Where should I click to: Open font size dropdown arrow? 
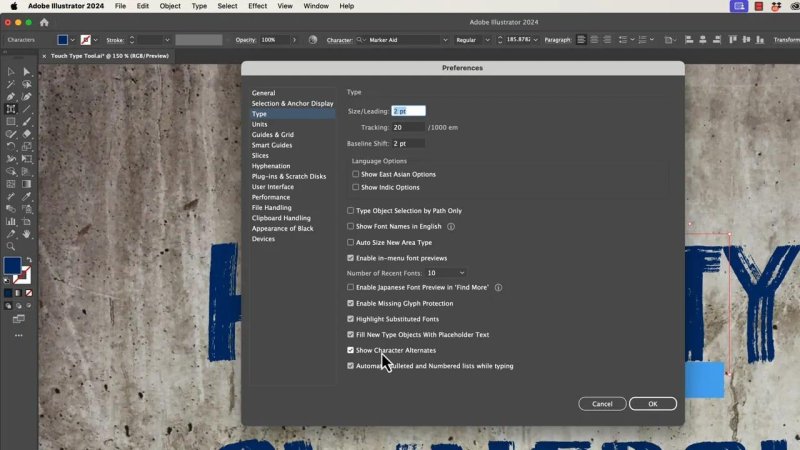click(535, 40)
